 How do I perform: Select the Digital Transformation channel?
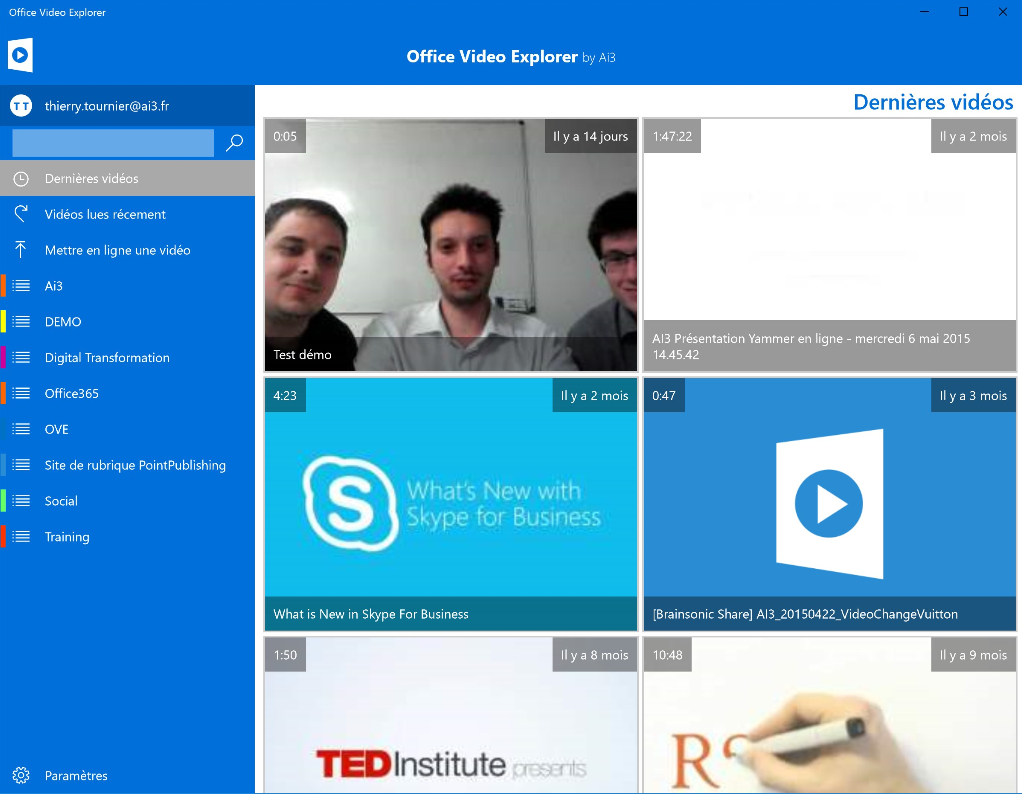tap(107, 358)
